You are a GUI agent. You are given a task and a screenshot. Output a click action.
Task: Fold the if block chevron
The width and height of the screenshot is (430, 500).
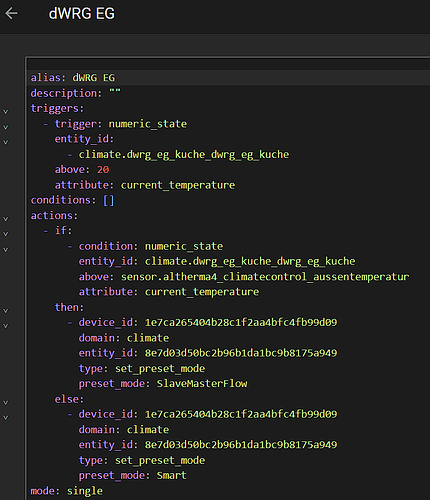point(6,234)
